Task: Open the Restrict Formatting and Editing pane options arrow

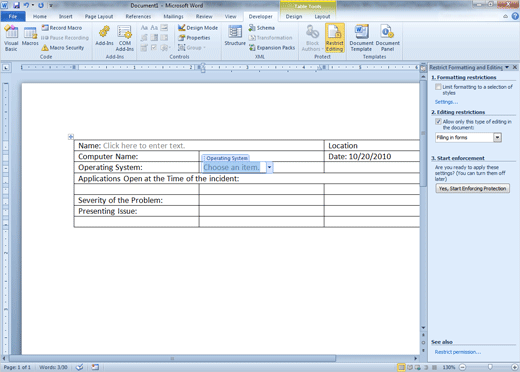Action: pyautogui.click(x=507, y=67)
